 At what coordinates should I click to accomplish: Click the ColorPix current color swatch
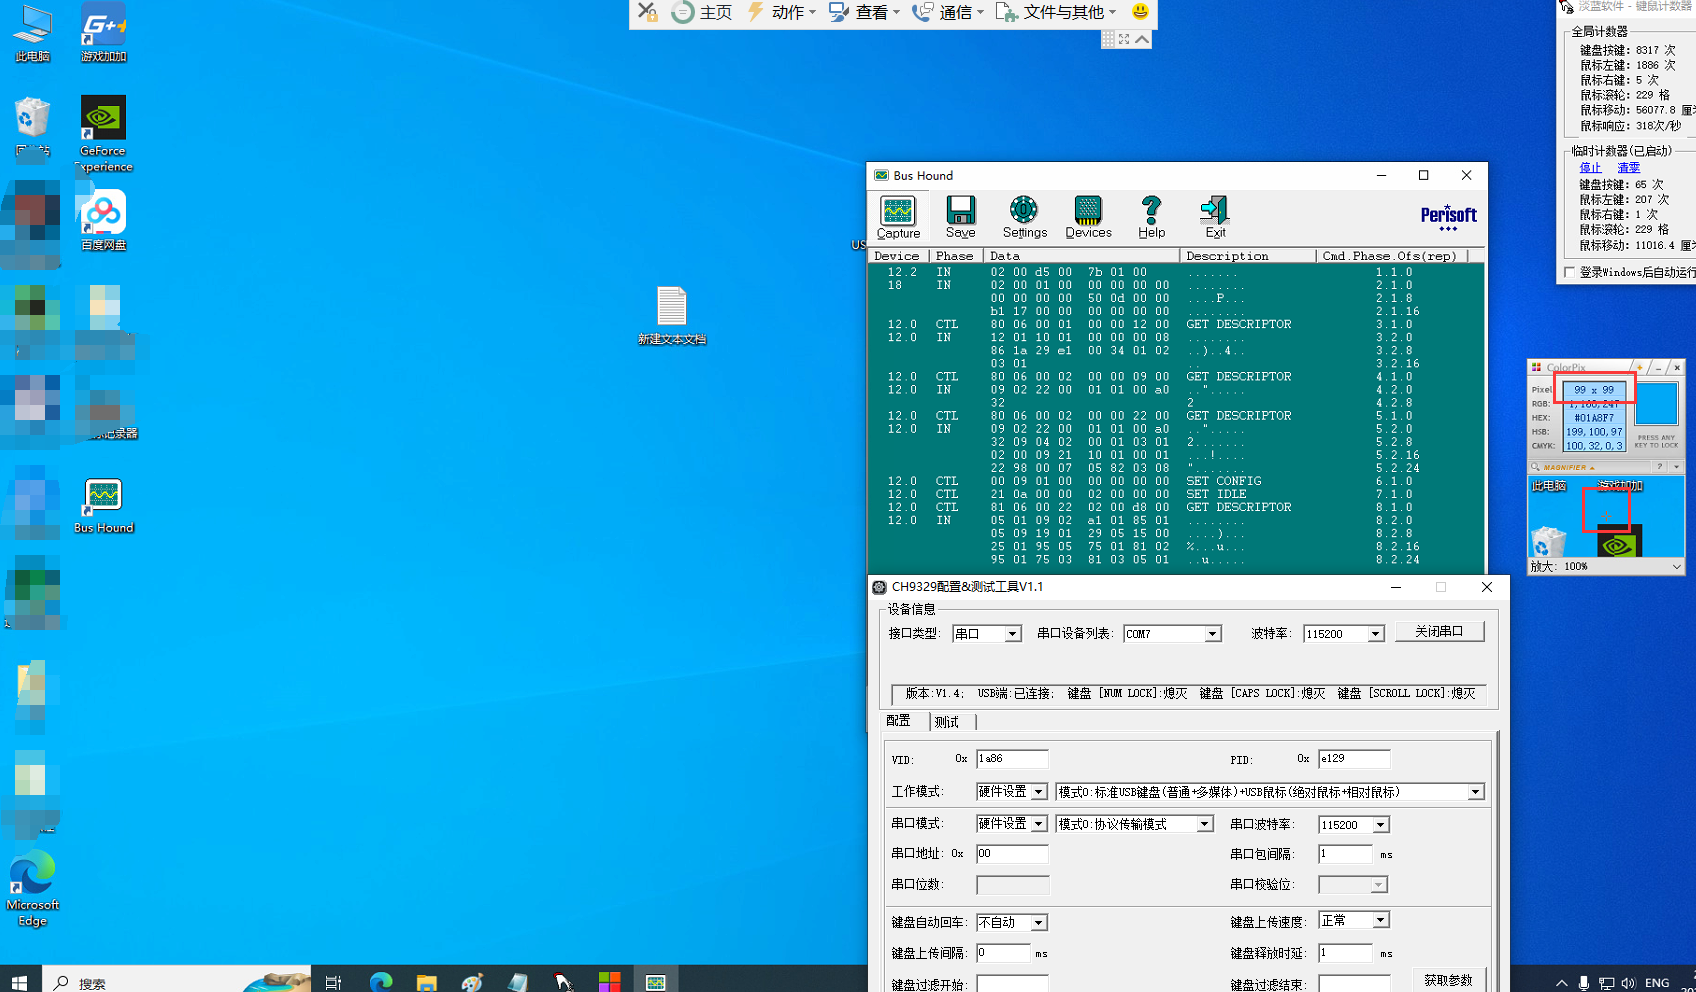pyautogui.click(x=1657, y=406)
